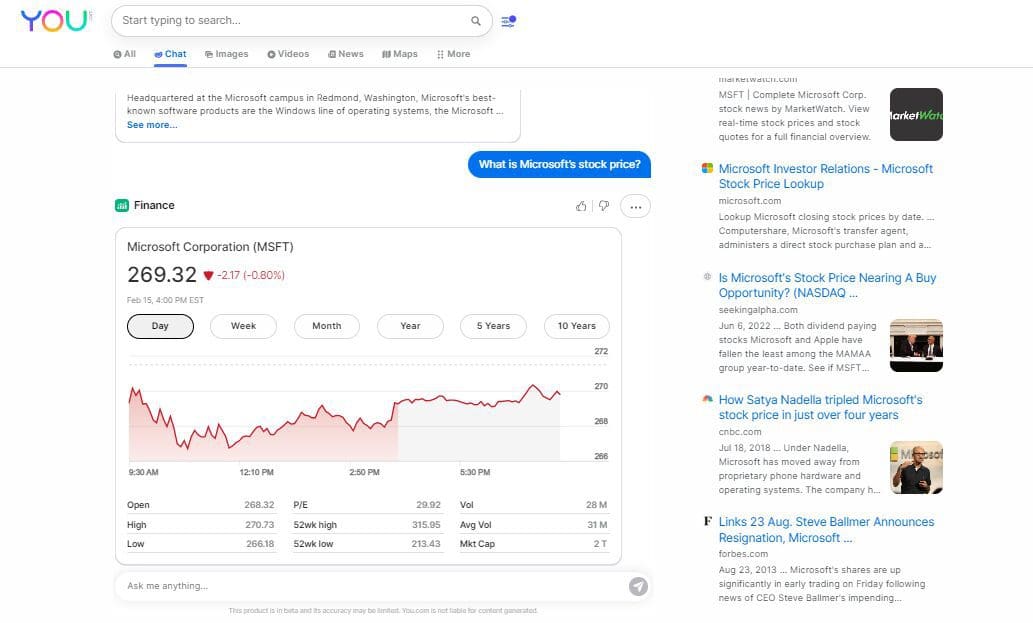Click the send message arrow icon

(x=638, y=586)
